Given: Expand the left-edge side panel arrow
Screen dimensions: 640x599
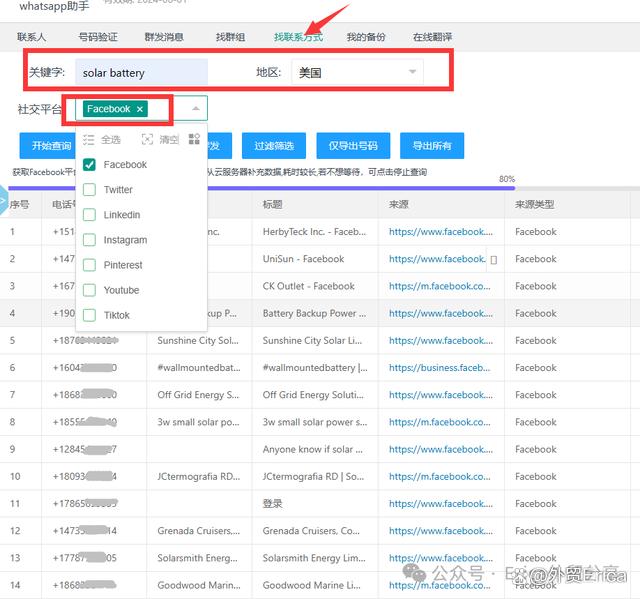Looking at the screenshot, I should pos(3,200).
